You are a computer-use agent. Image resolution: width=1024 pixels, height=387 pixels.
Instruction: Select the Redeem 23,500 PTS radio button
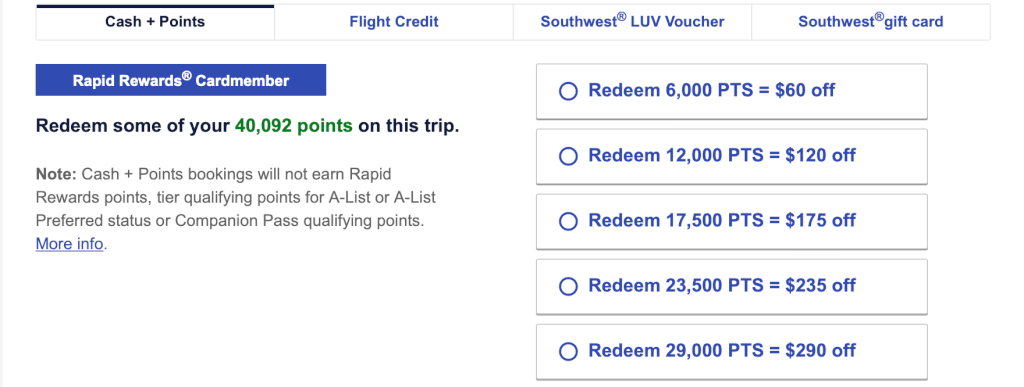click(x=568, y=286)
